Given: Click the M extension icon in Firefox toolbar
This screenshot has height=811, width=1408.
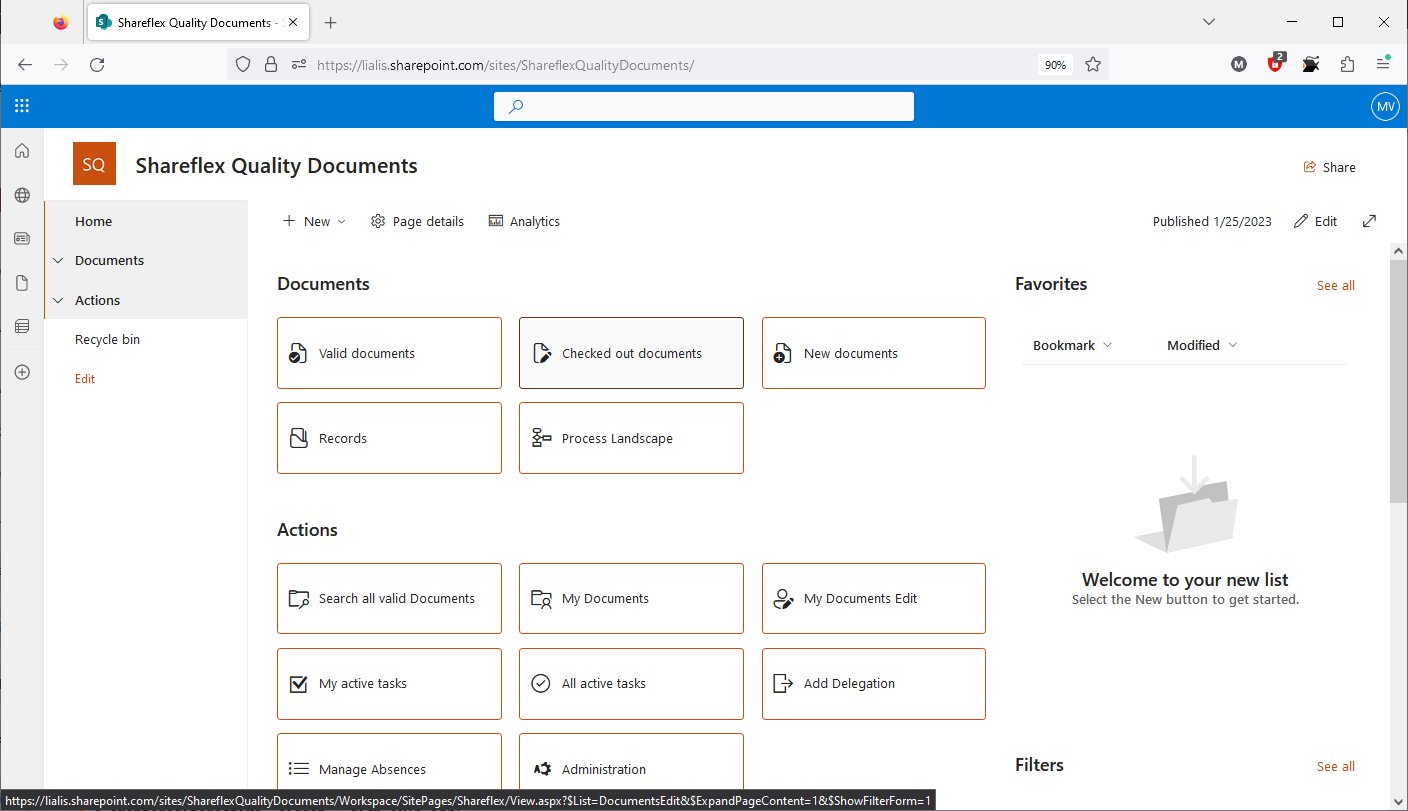Looking at the screenshot, I should 1239,64.
